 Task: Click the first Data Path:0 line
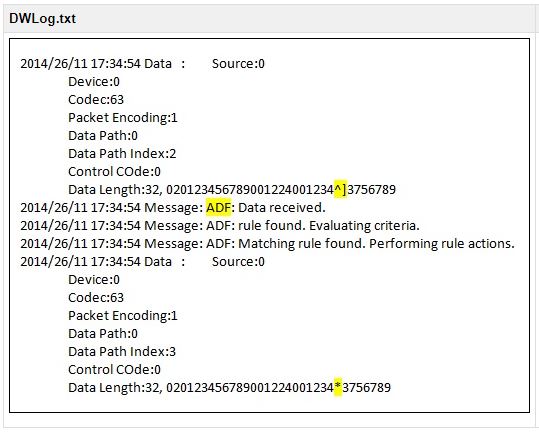[103, 135]
